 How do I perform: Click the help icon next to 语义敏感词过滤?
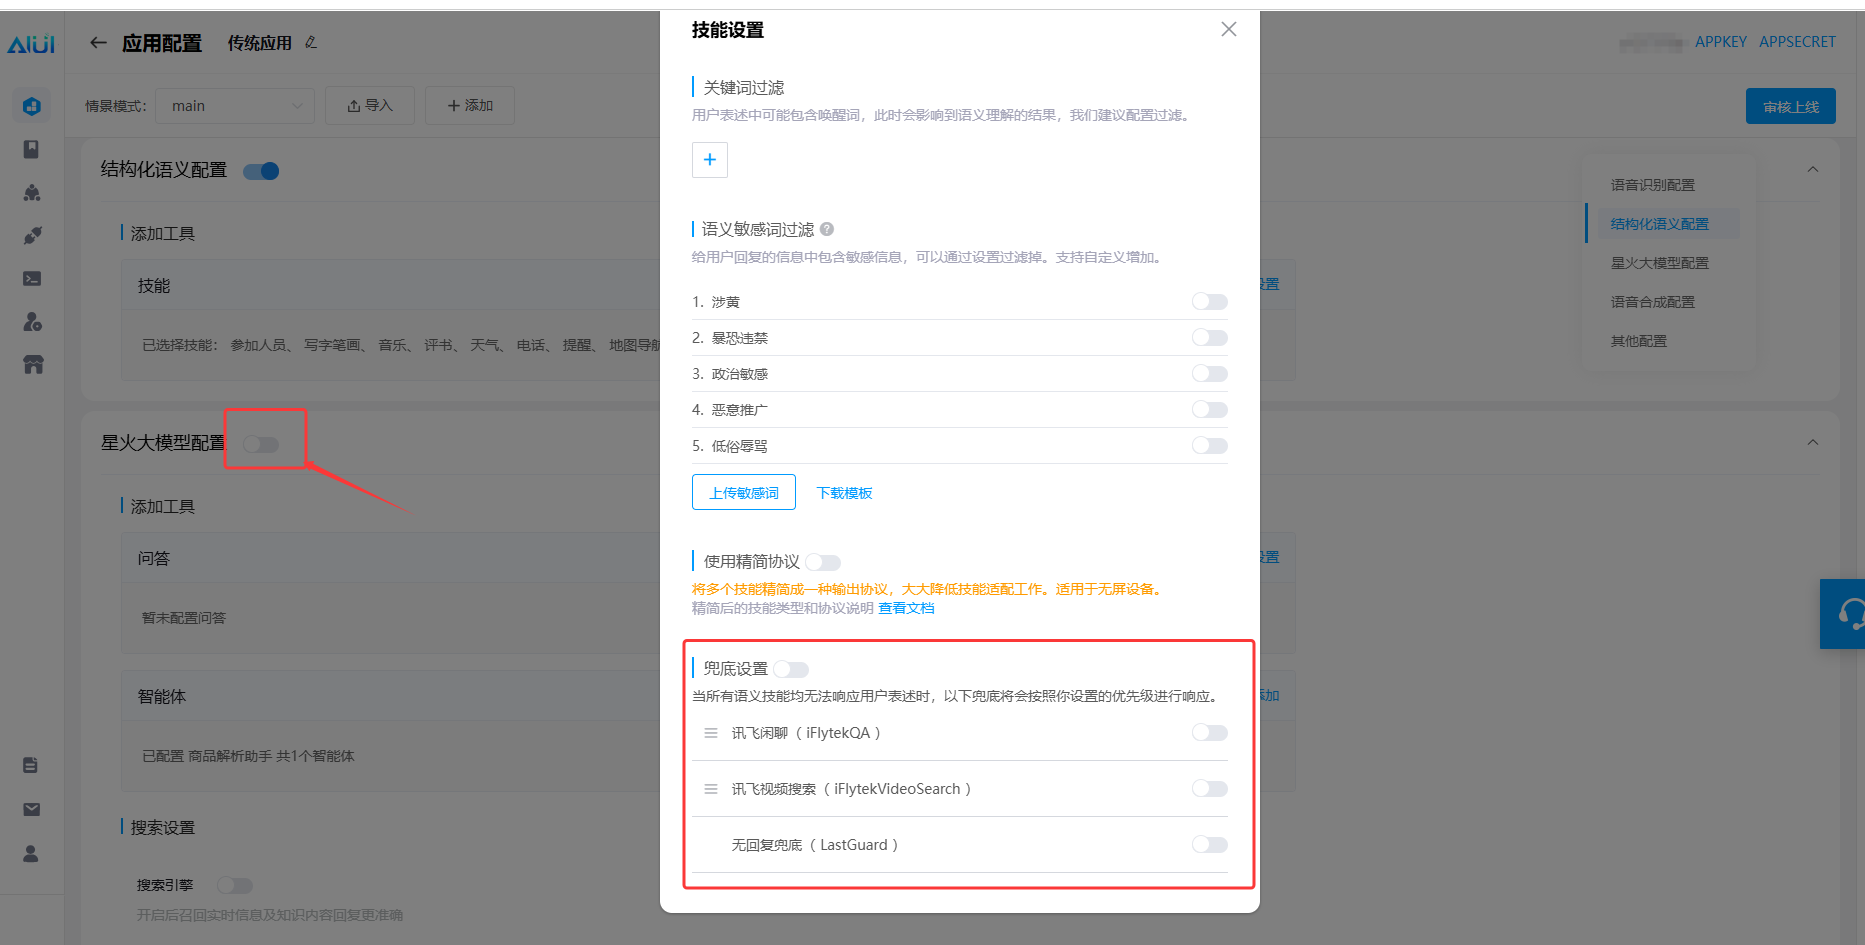[827, 229]
